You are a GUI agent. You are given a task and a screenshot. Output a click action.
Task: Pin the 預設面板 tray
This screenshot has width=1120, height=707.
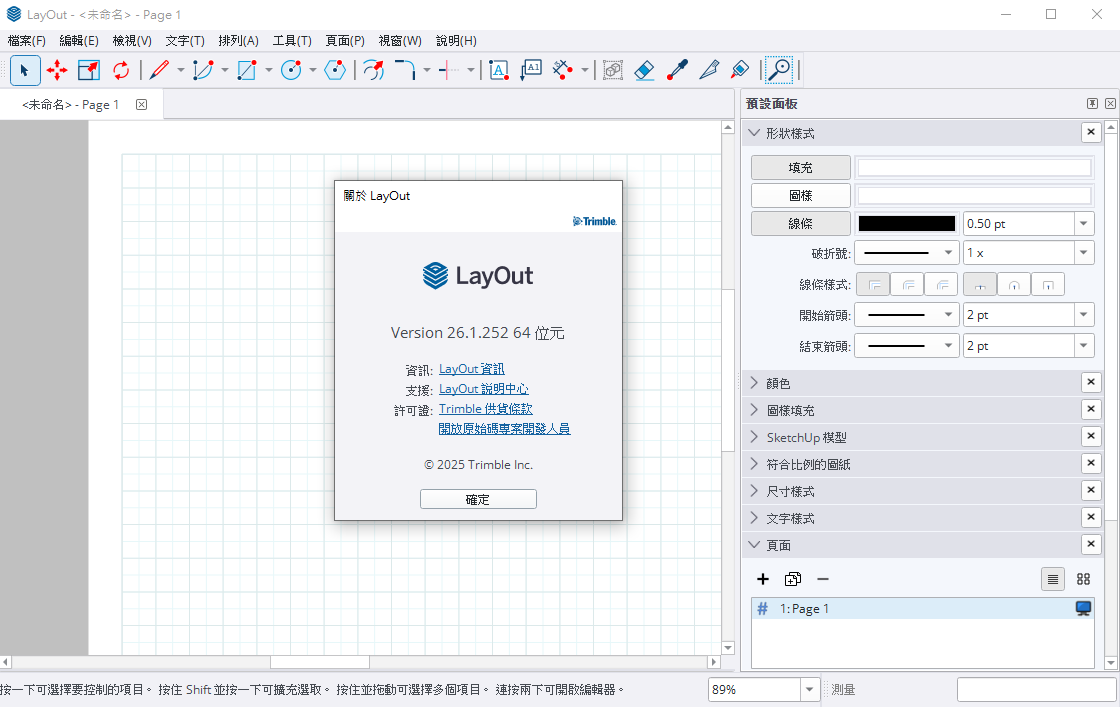click(1092, 104)
